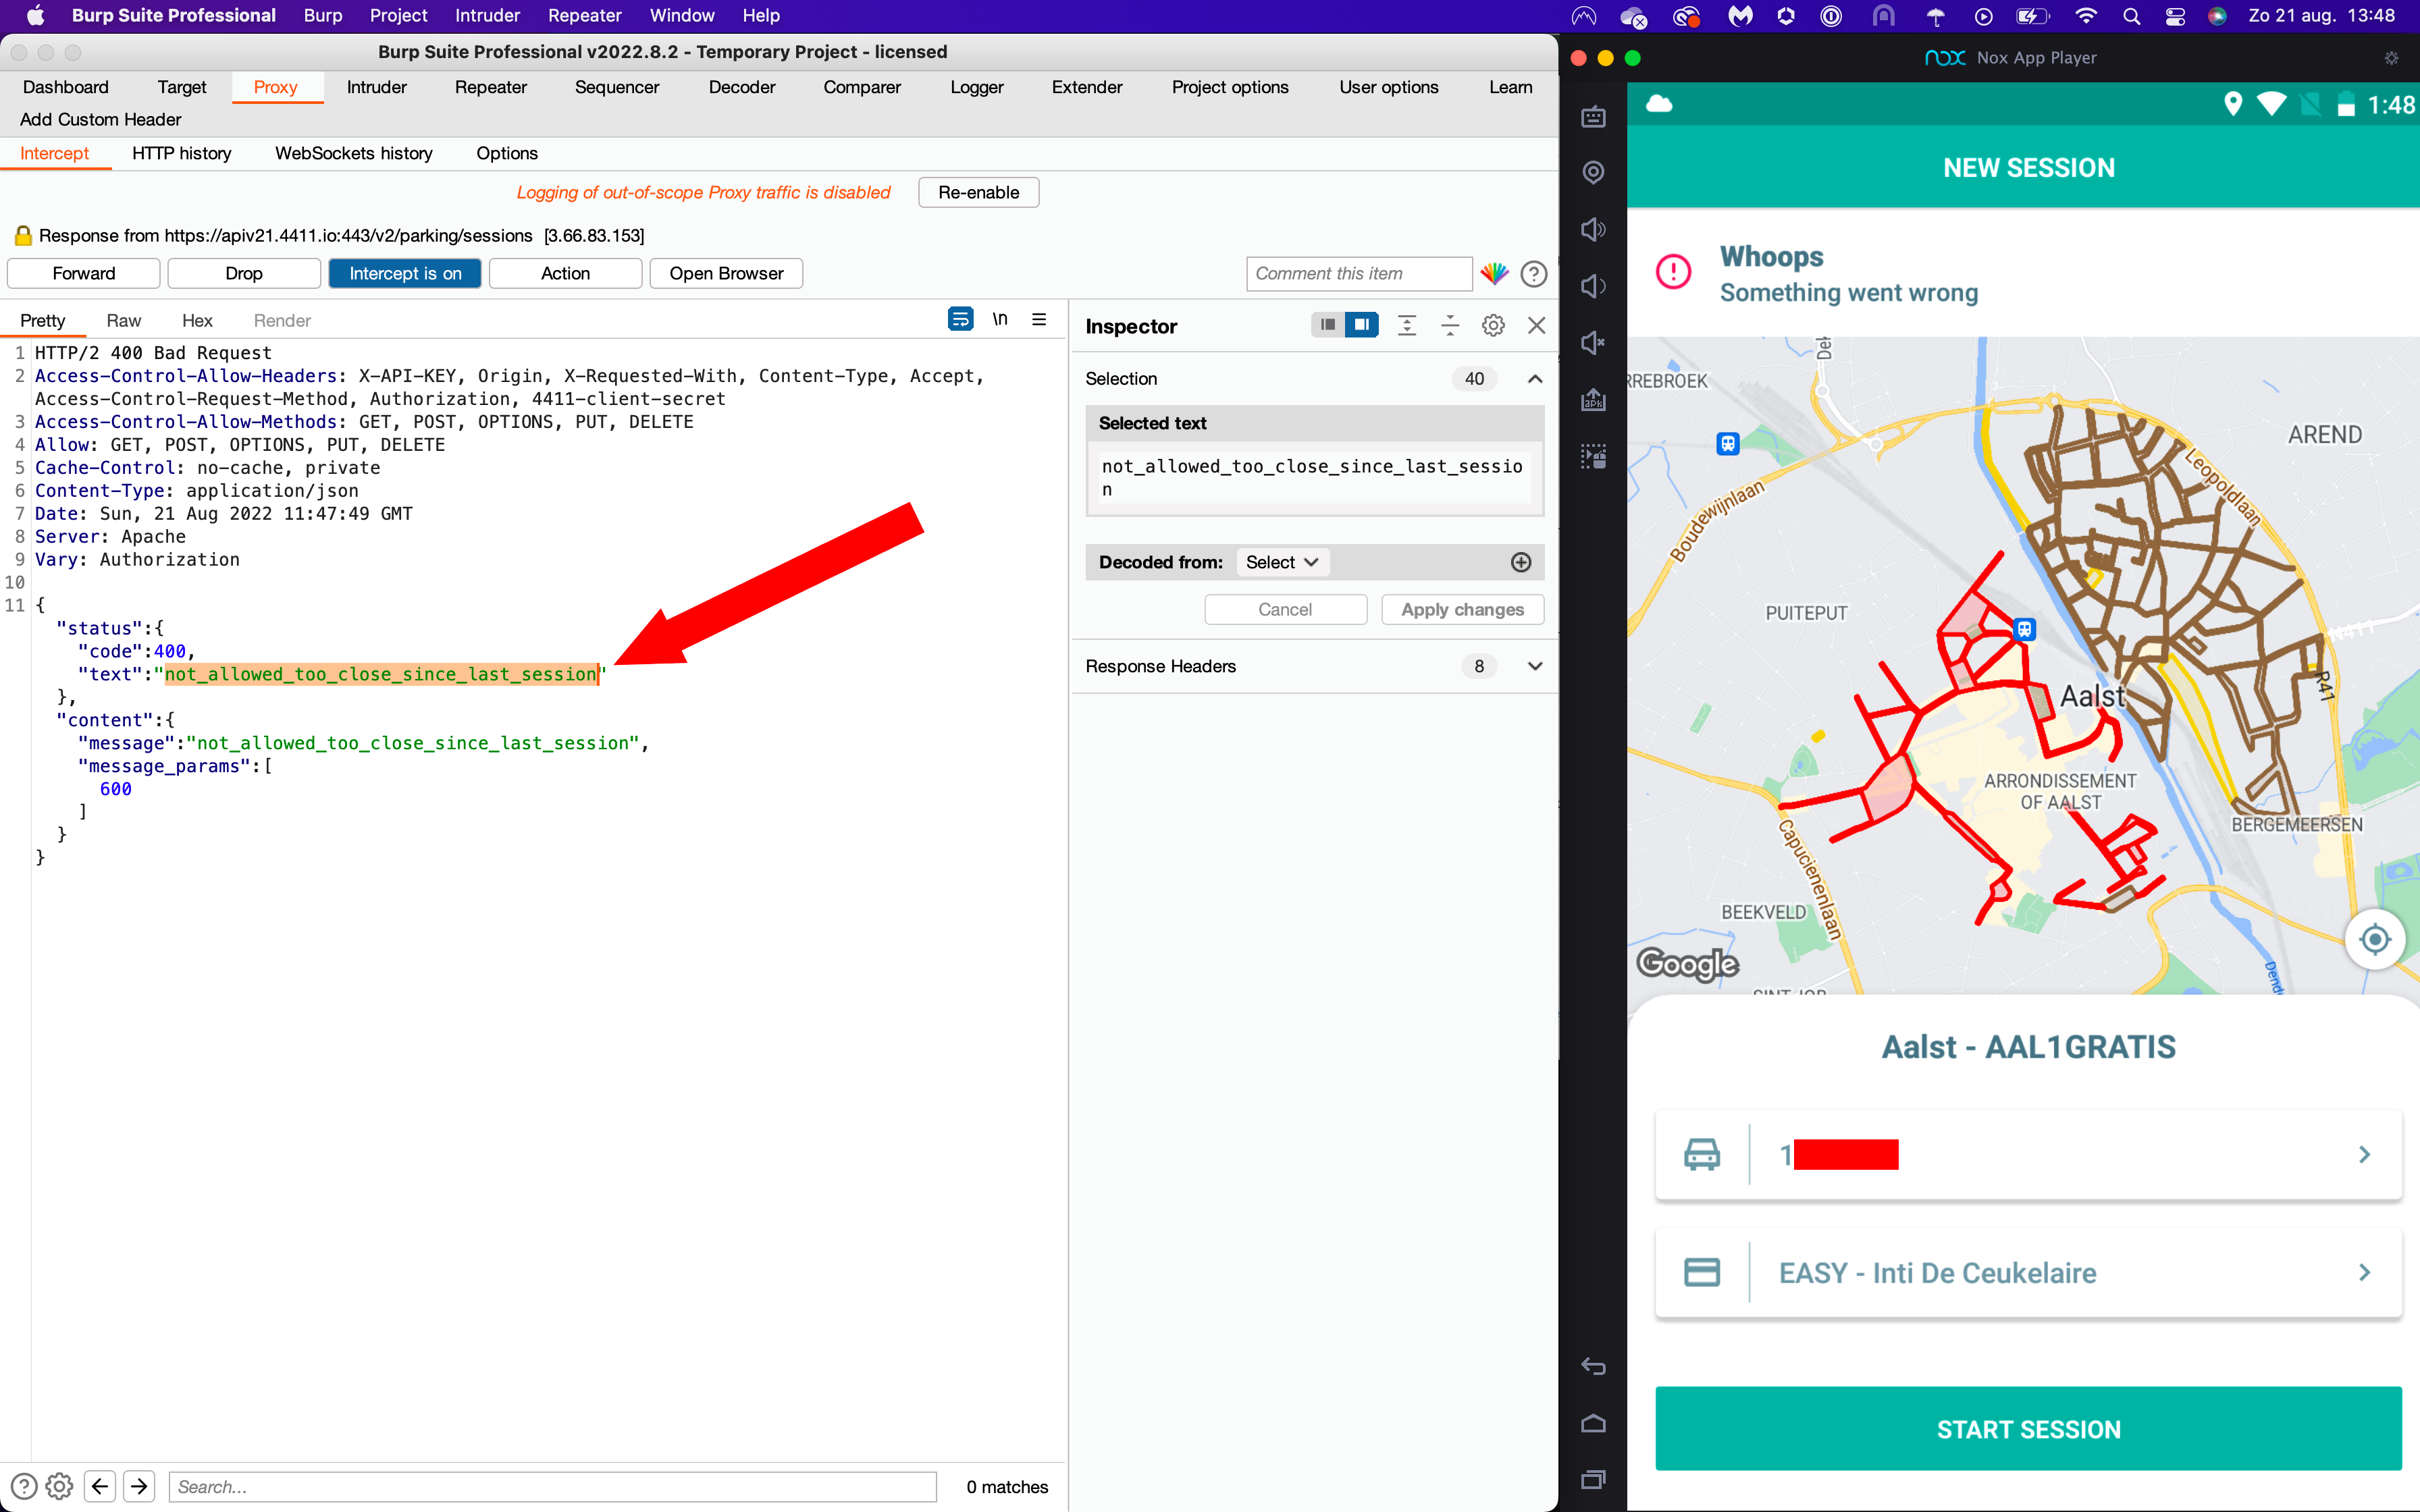This screenshot has height=1512, width=2420.
Task: Open help icon next to comment field
Action: tap(1533, 273)
